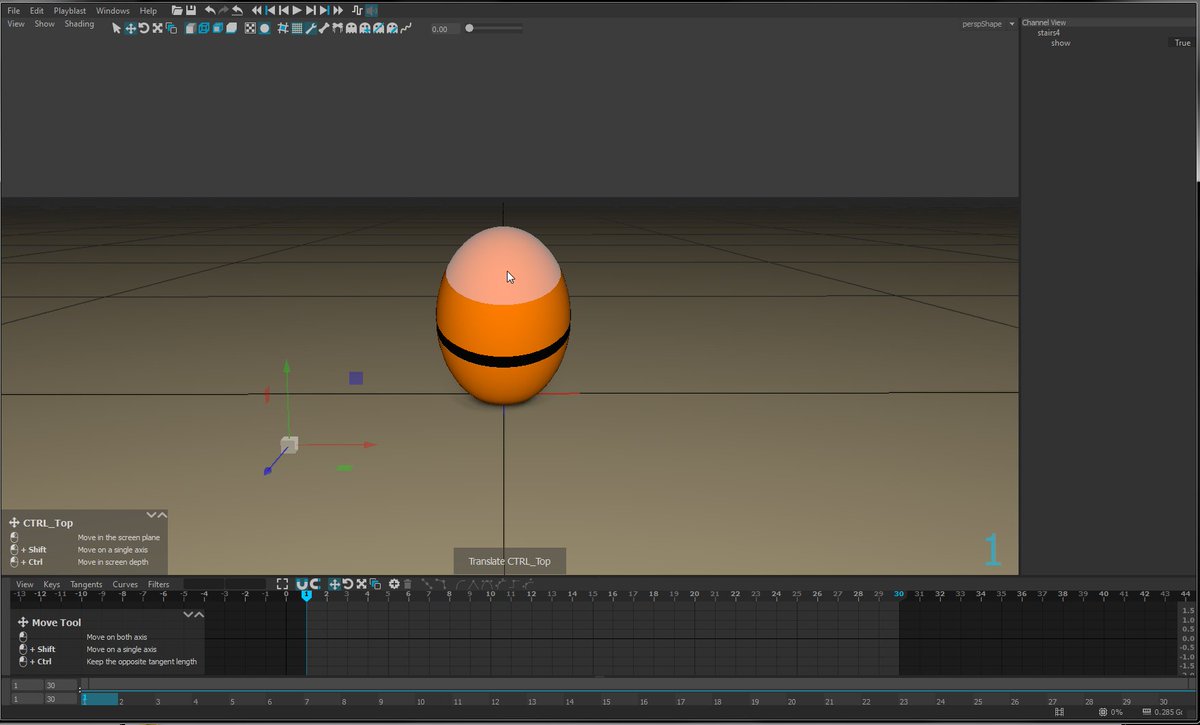Click the slider beside the 0.00 field
The image size is (1200, 725).
(494, 28)
